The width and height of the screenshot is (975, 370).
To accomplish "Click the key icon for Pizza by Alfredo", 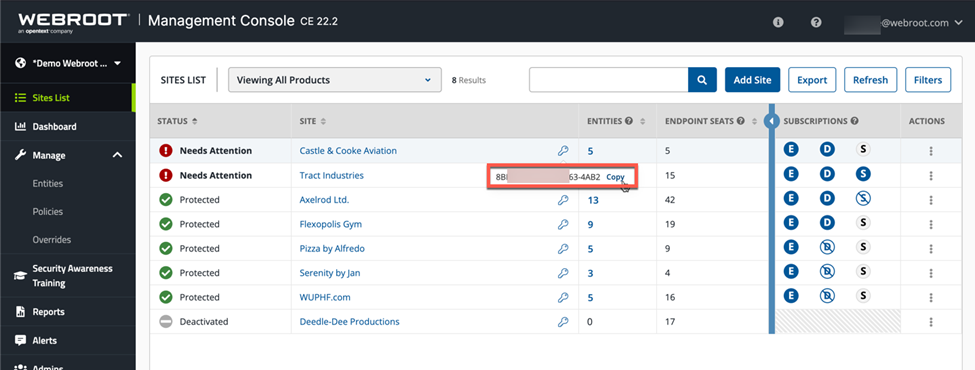I will click(x=563, y=249).
